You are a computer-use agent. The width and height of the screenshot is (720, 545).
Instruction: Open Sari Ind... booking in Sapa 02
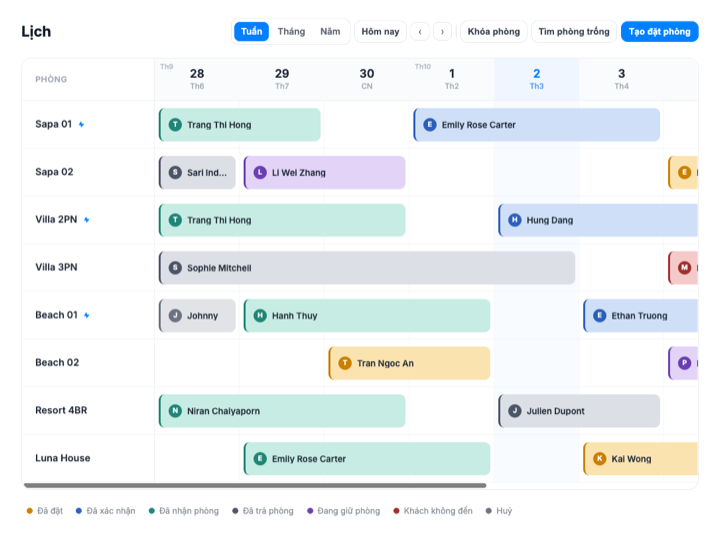197,173
